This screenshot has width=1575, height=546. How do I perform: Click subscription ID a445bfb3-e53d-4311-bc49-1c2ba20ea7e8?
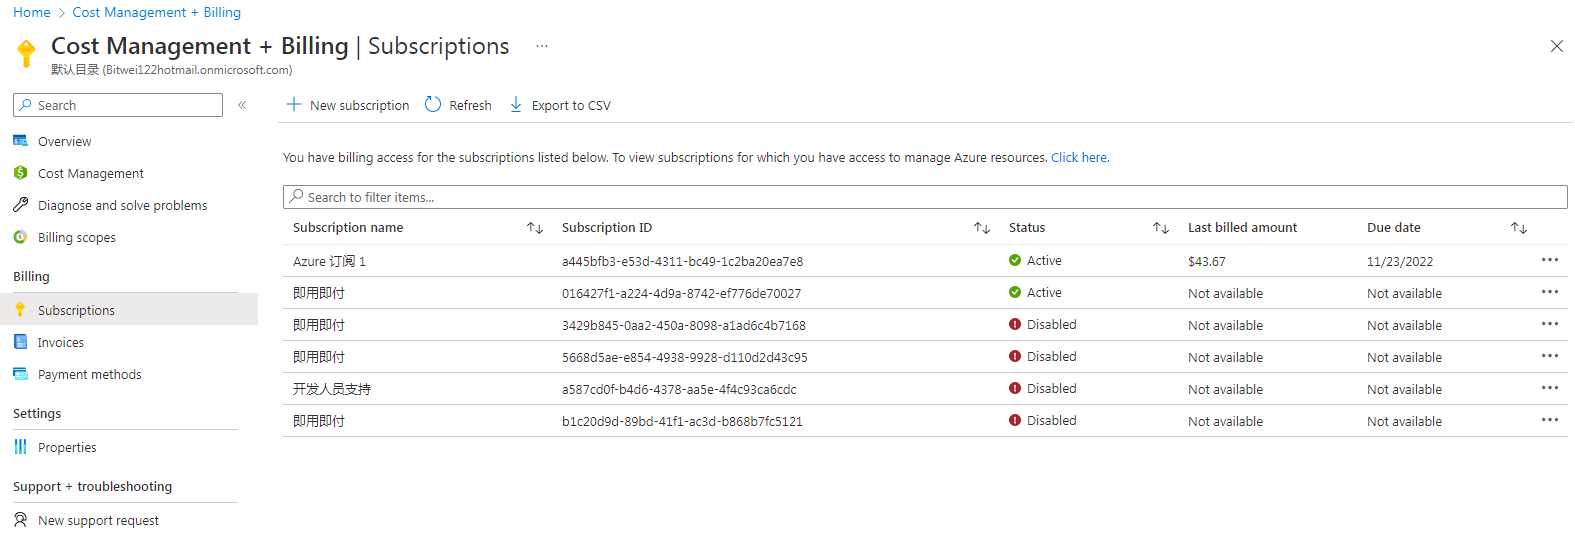coord(682,261)
